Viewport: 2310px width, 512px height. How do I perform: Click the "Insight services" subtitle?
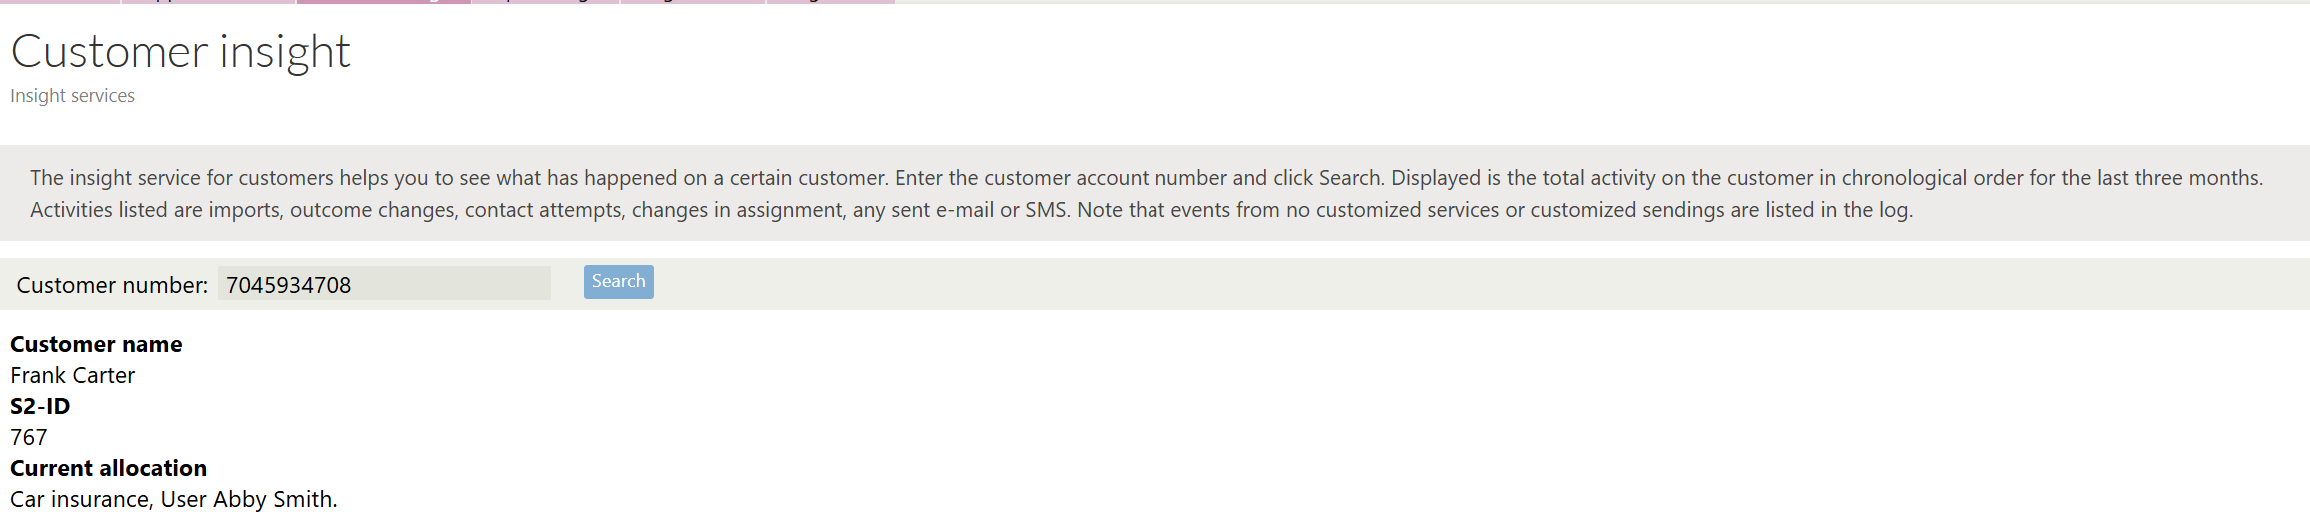(72, 96)
